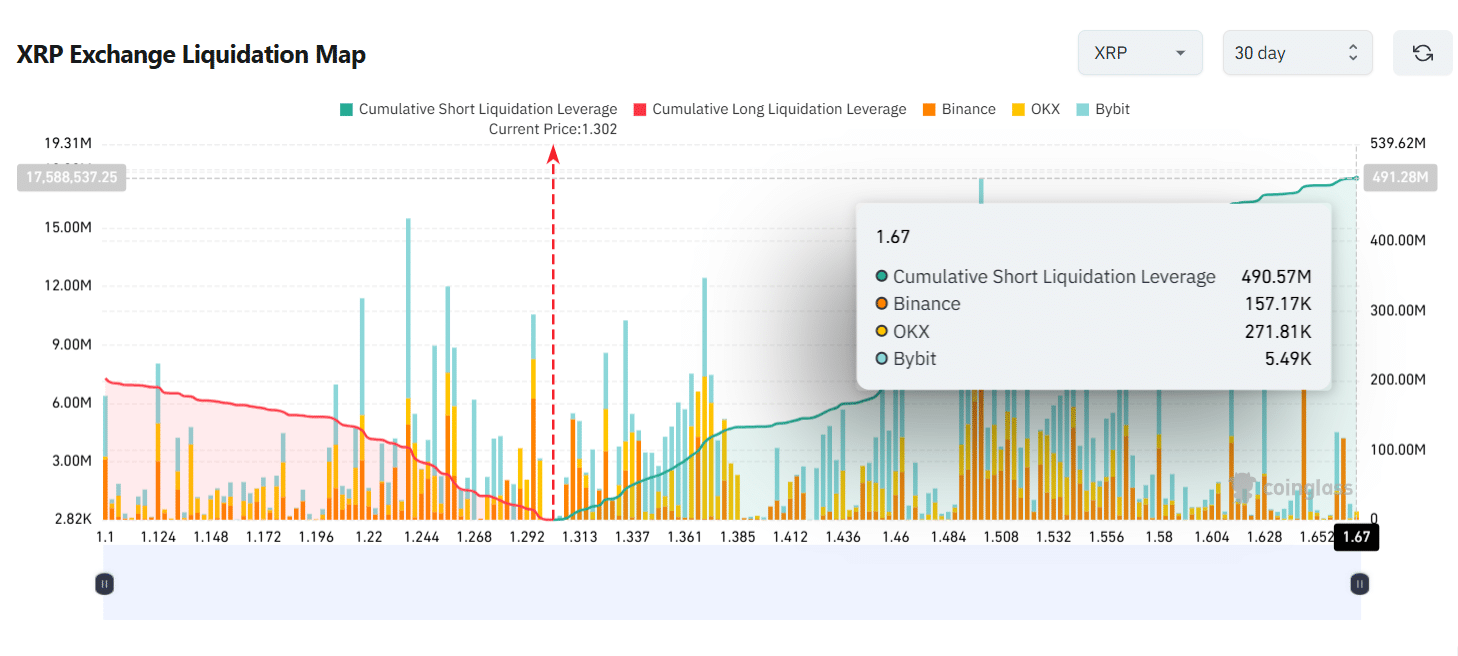Click the 539.62M right axis label
The width and height of the screenshot is (1458, 656).
[1398, 143]
